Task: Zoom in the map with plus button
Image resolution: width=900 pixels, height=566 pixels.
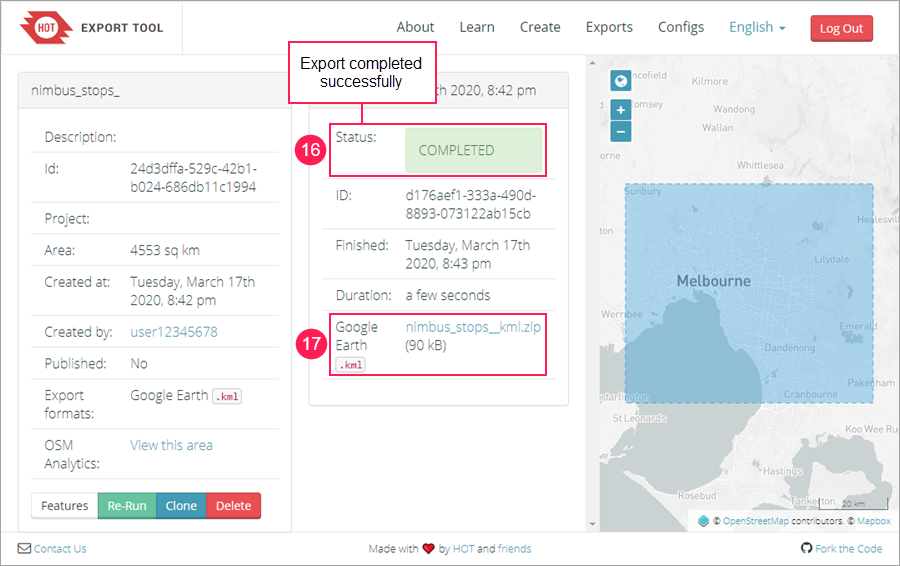Action: point(620,110)
